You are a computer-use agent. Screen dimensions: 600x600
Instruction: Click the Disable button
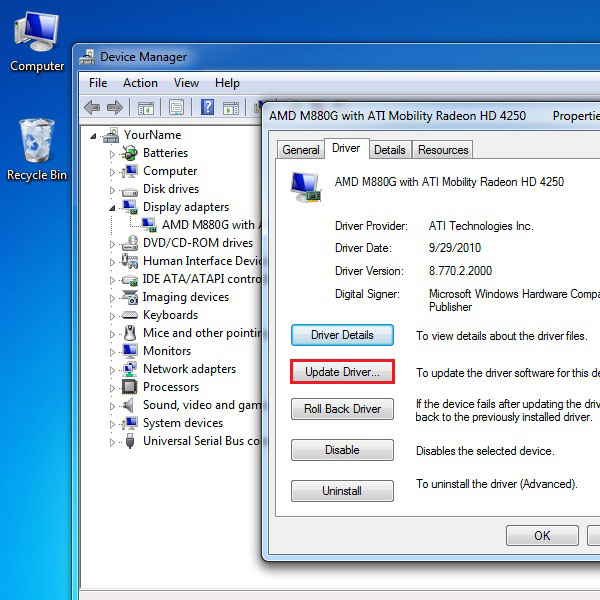[x=342, y=450]
